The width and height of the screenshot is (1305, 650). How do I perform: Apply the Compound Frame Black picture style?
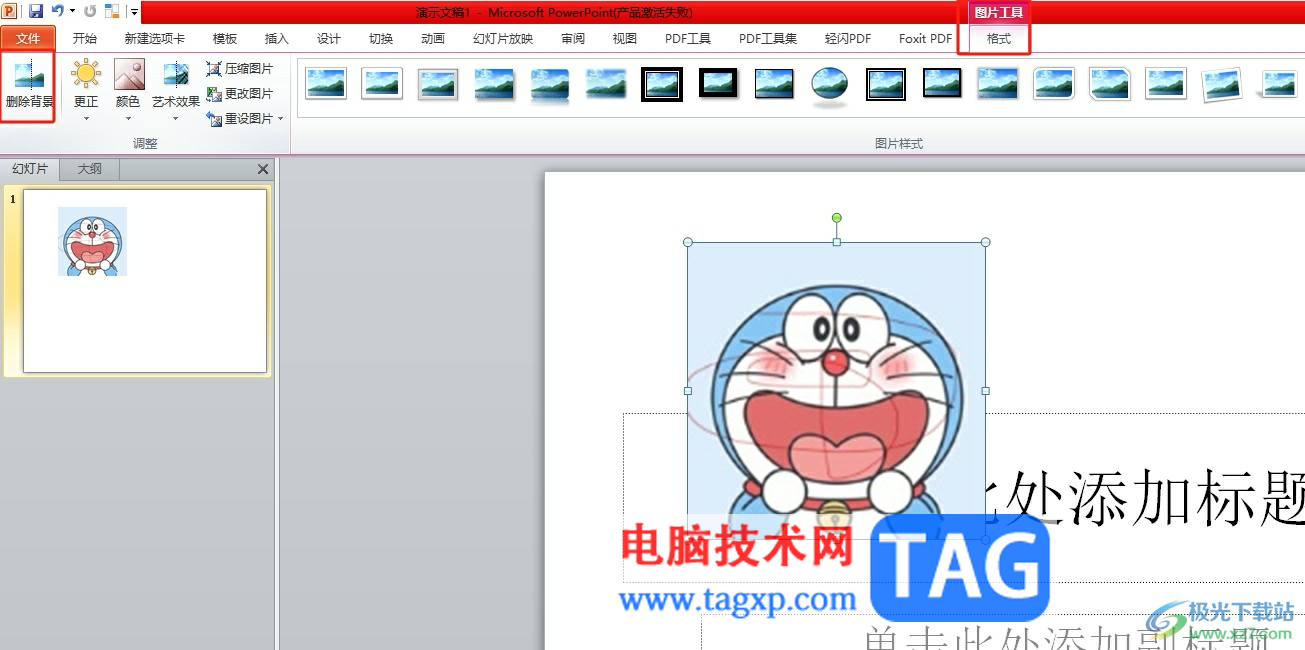point(886,84)
